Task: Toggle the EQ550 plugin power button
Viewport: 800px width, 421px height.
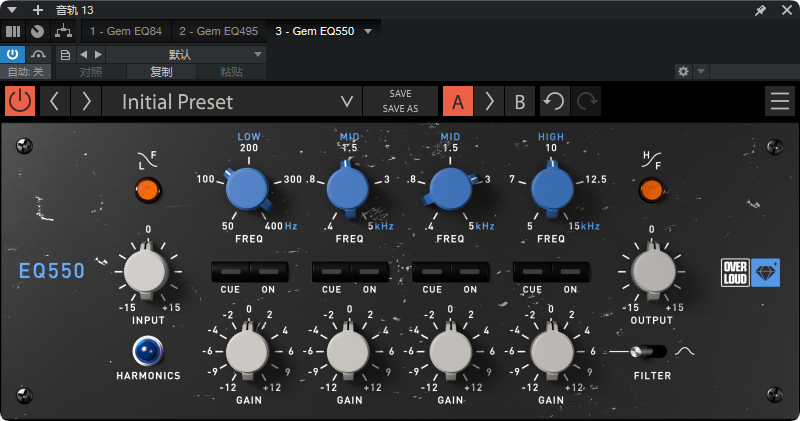Action: (20, 101)
